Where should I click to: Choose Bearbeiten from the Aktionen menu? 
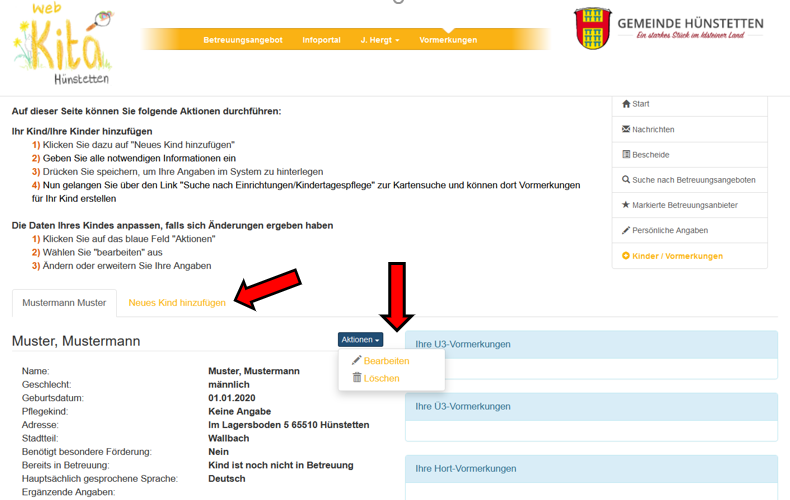386,361
